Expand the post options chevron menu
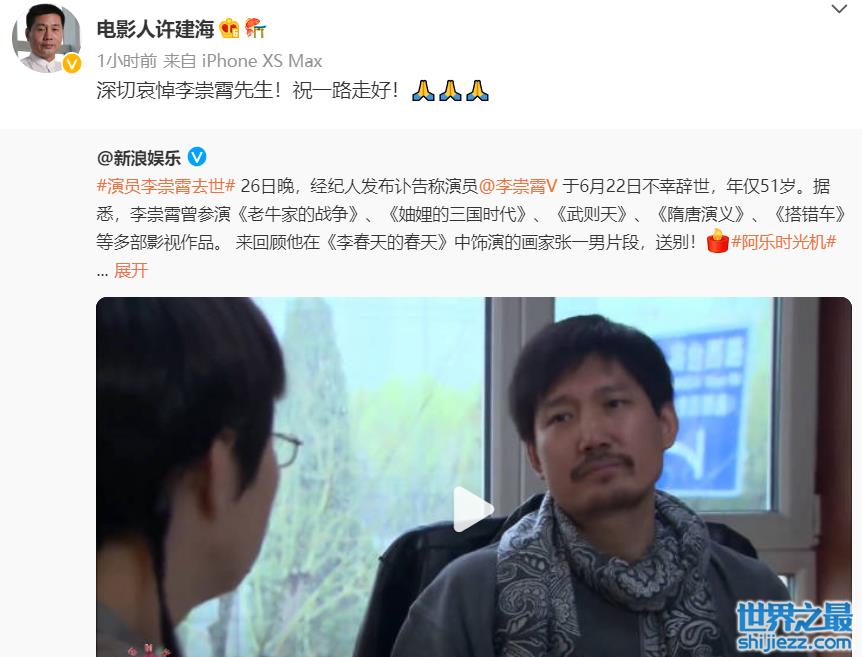This screenshot has height=657, width=862. coord(839,9)
